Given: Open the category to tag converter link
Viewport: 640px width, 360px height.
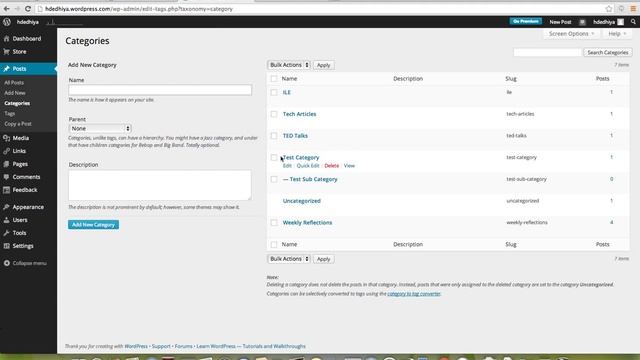Looking at the screenshot, I should pyautogui.click(x=414, y=293).
